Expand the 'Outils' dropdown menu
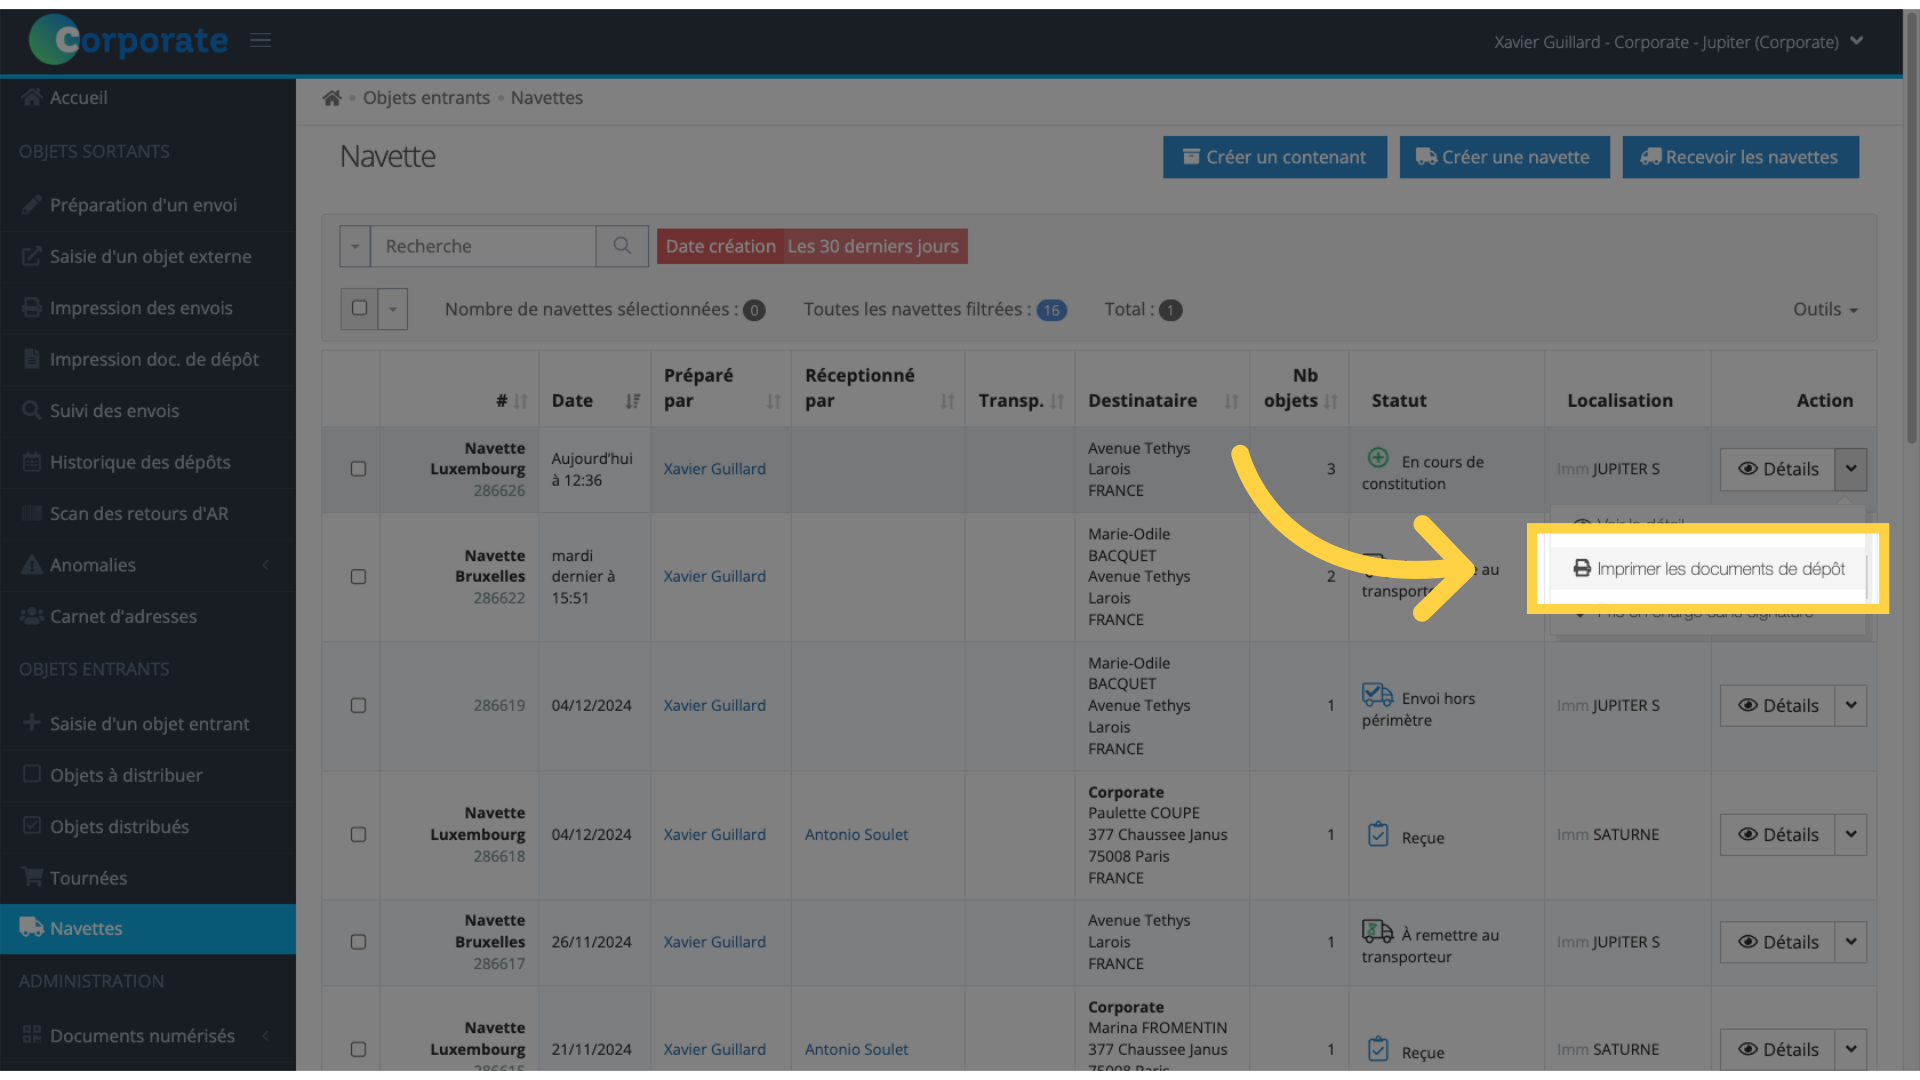Viewport: 1920px width, 1080px height. (x=1825, y=309)
